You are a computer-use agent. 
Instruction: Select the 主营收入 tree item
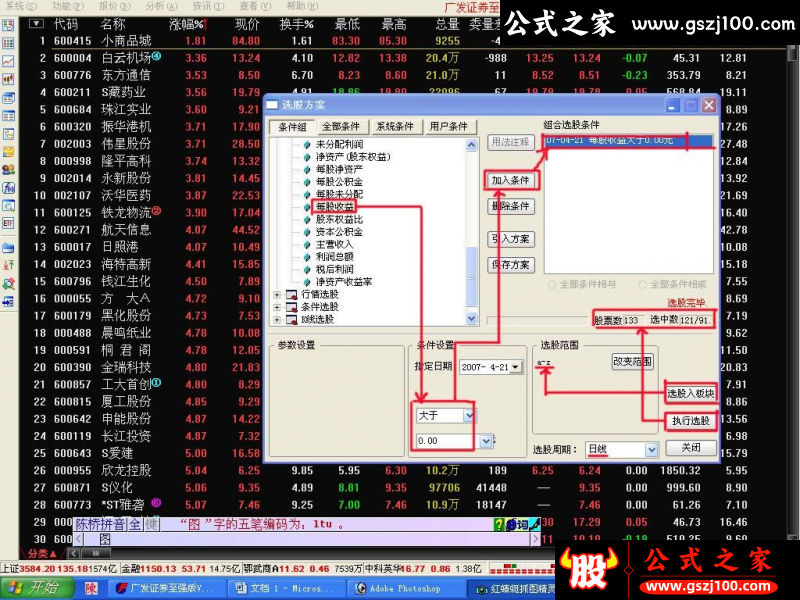(334, 244)
